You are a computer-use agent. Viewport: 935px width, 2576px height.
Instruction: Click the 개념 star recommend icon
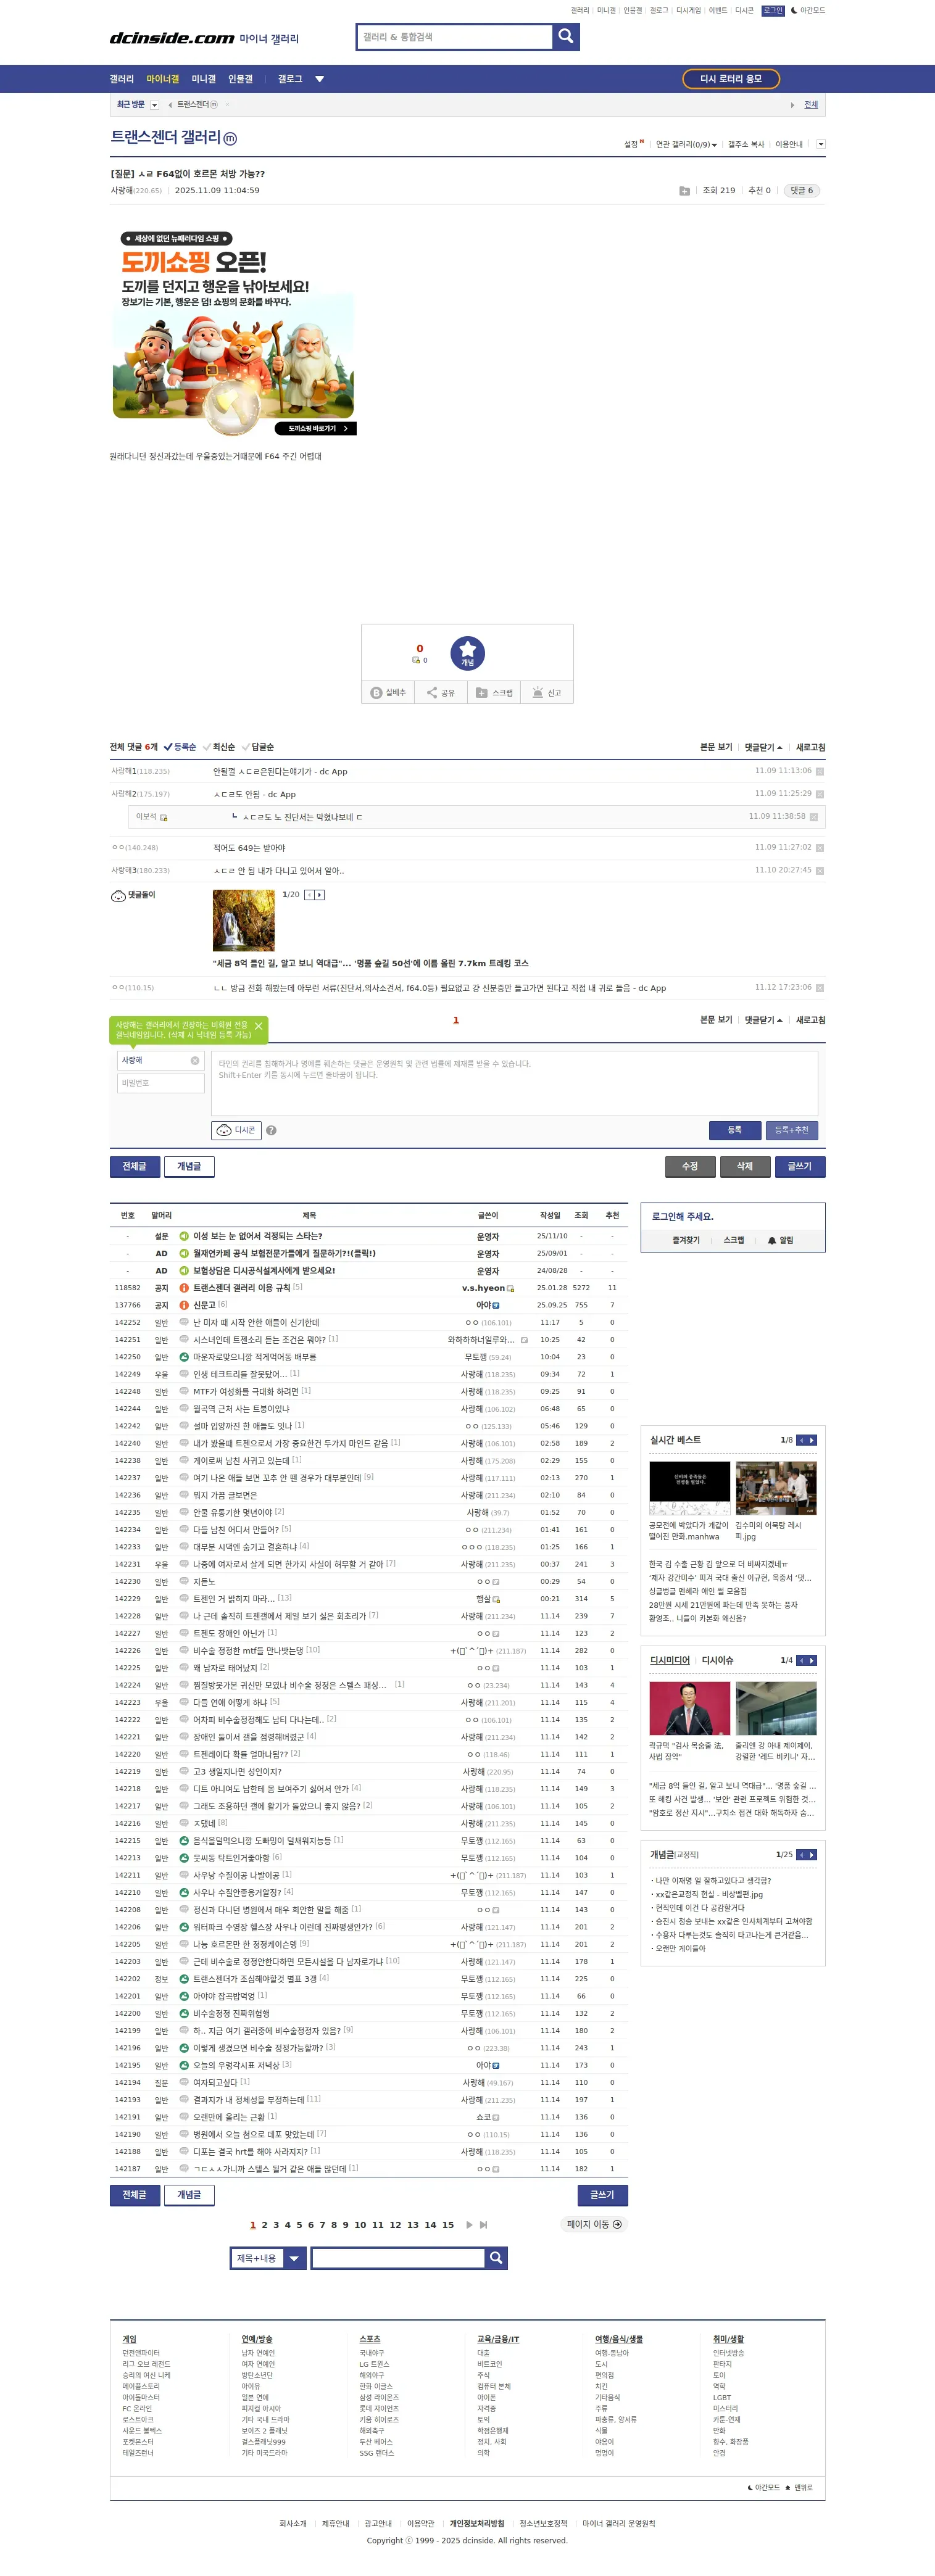[467, 653]
